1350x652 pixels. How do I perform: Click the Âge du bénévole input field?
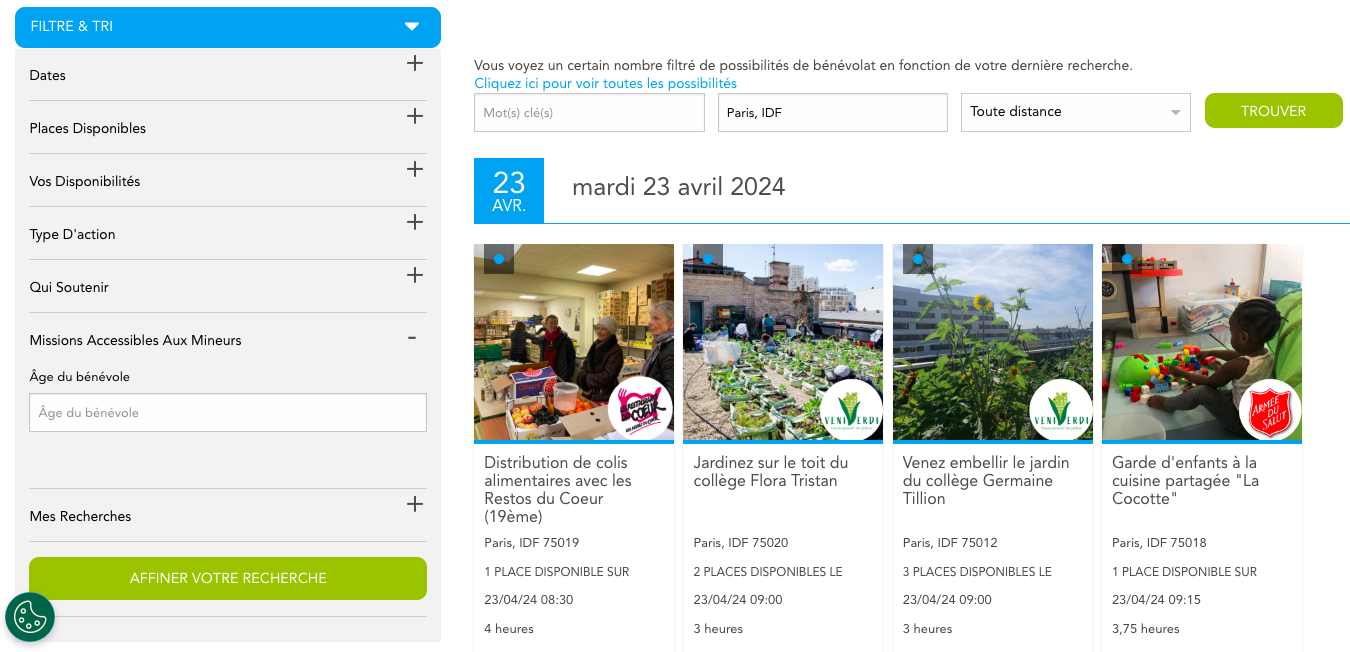228,412
